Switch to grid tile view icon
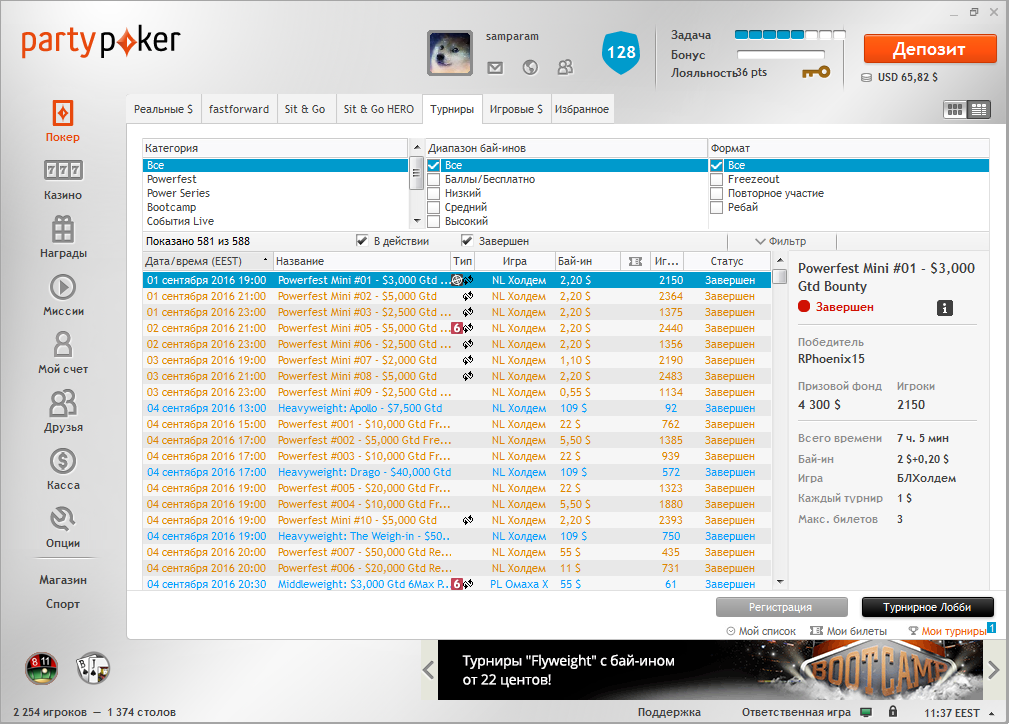 tap(955, 109)
